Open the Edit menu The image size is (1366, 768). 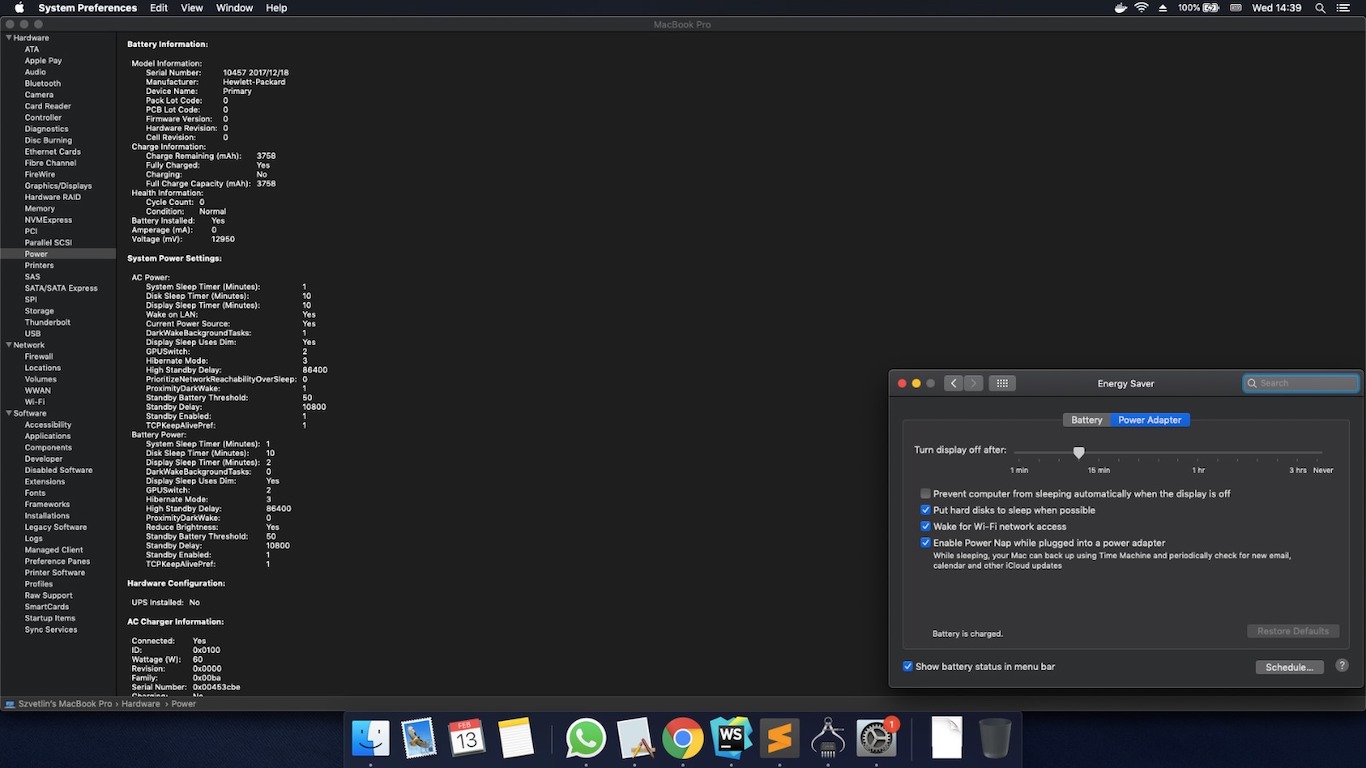(159, 8)
